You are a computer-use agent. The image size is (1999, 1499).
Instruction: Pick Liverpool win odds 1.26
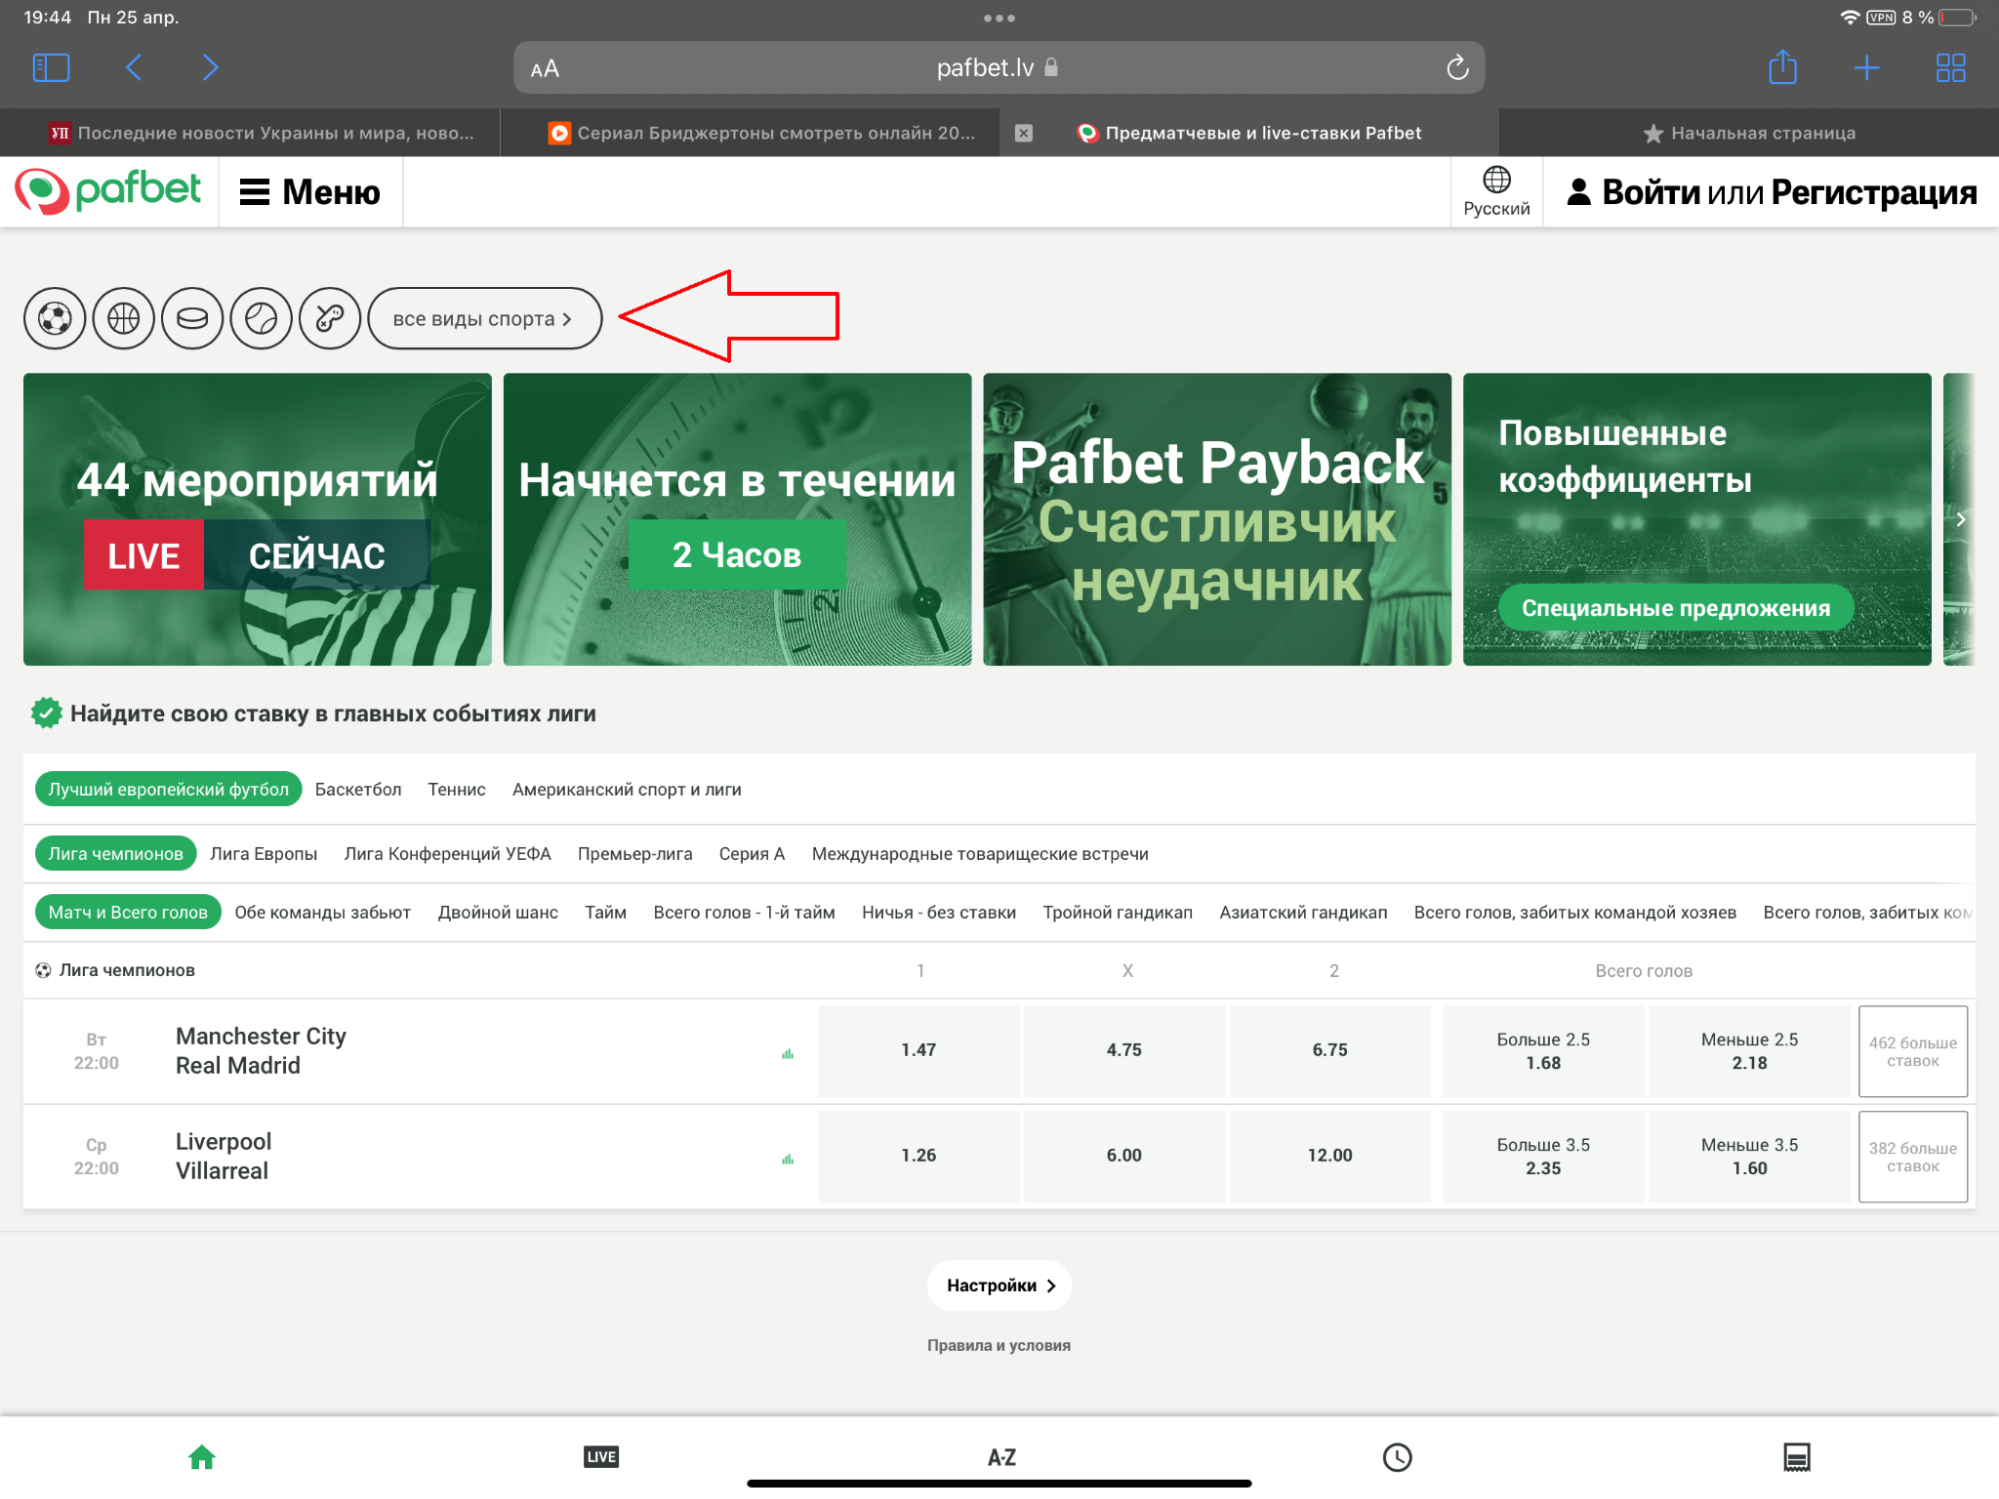pos(919,1156)
